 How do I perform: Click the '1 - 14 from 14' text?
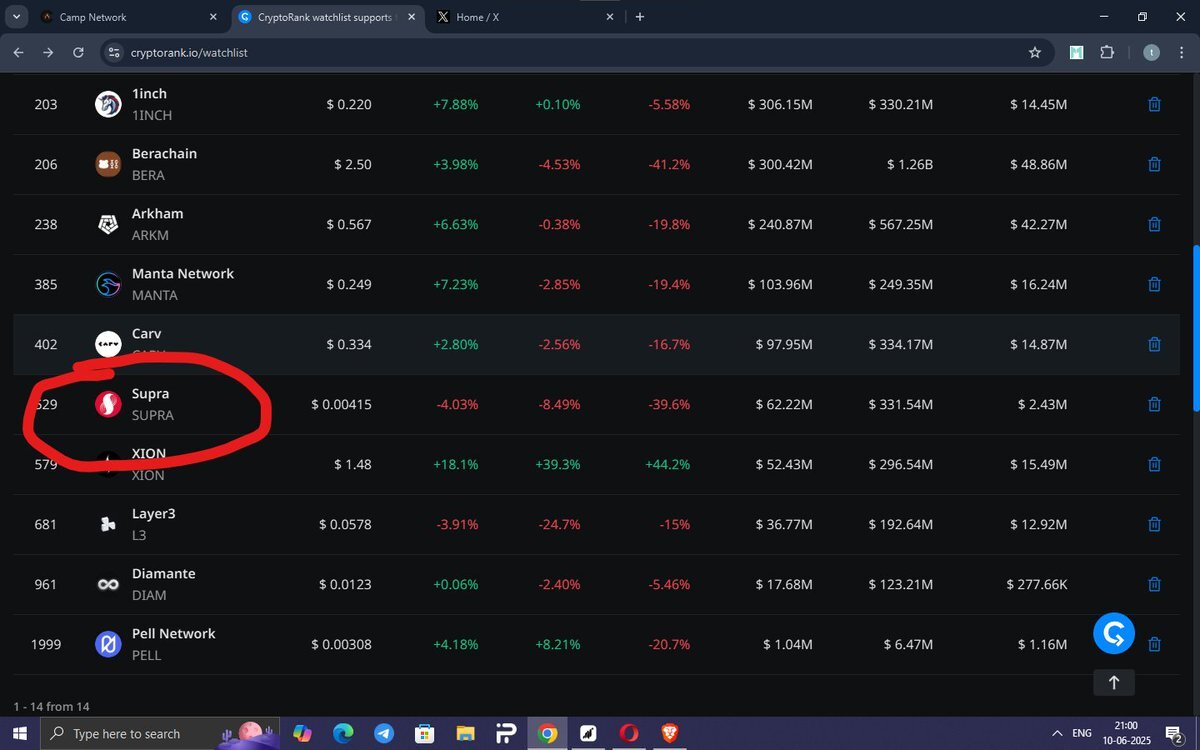pos(52,706)
